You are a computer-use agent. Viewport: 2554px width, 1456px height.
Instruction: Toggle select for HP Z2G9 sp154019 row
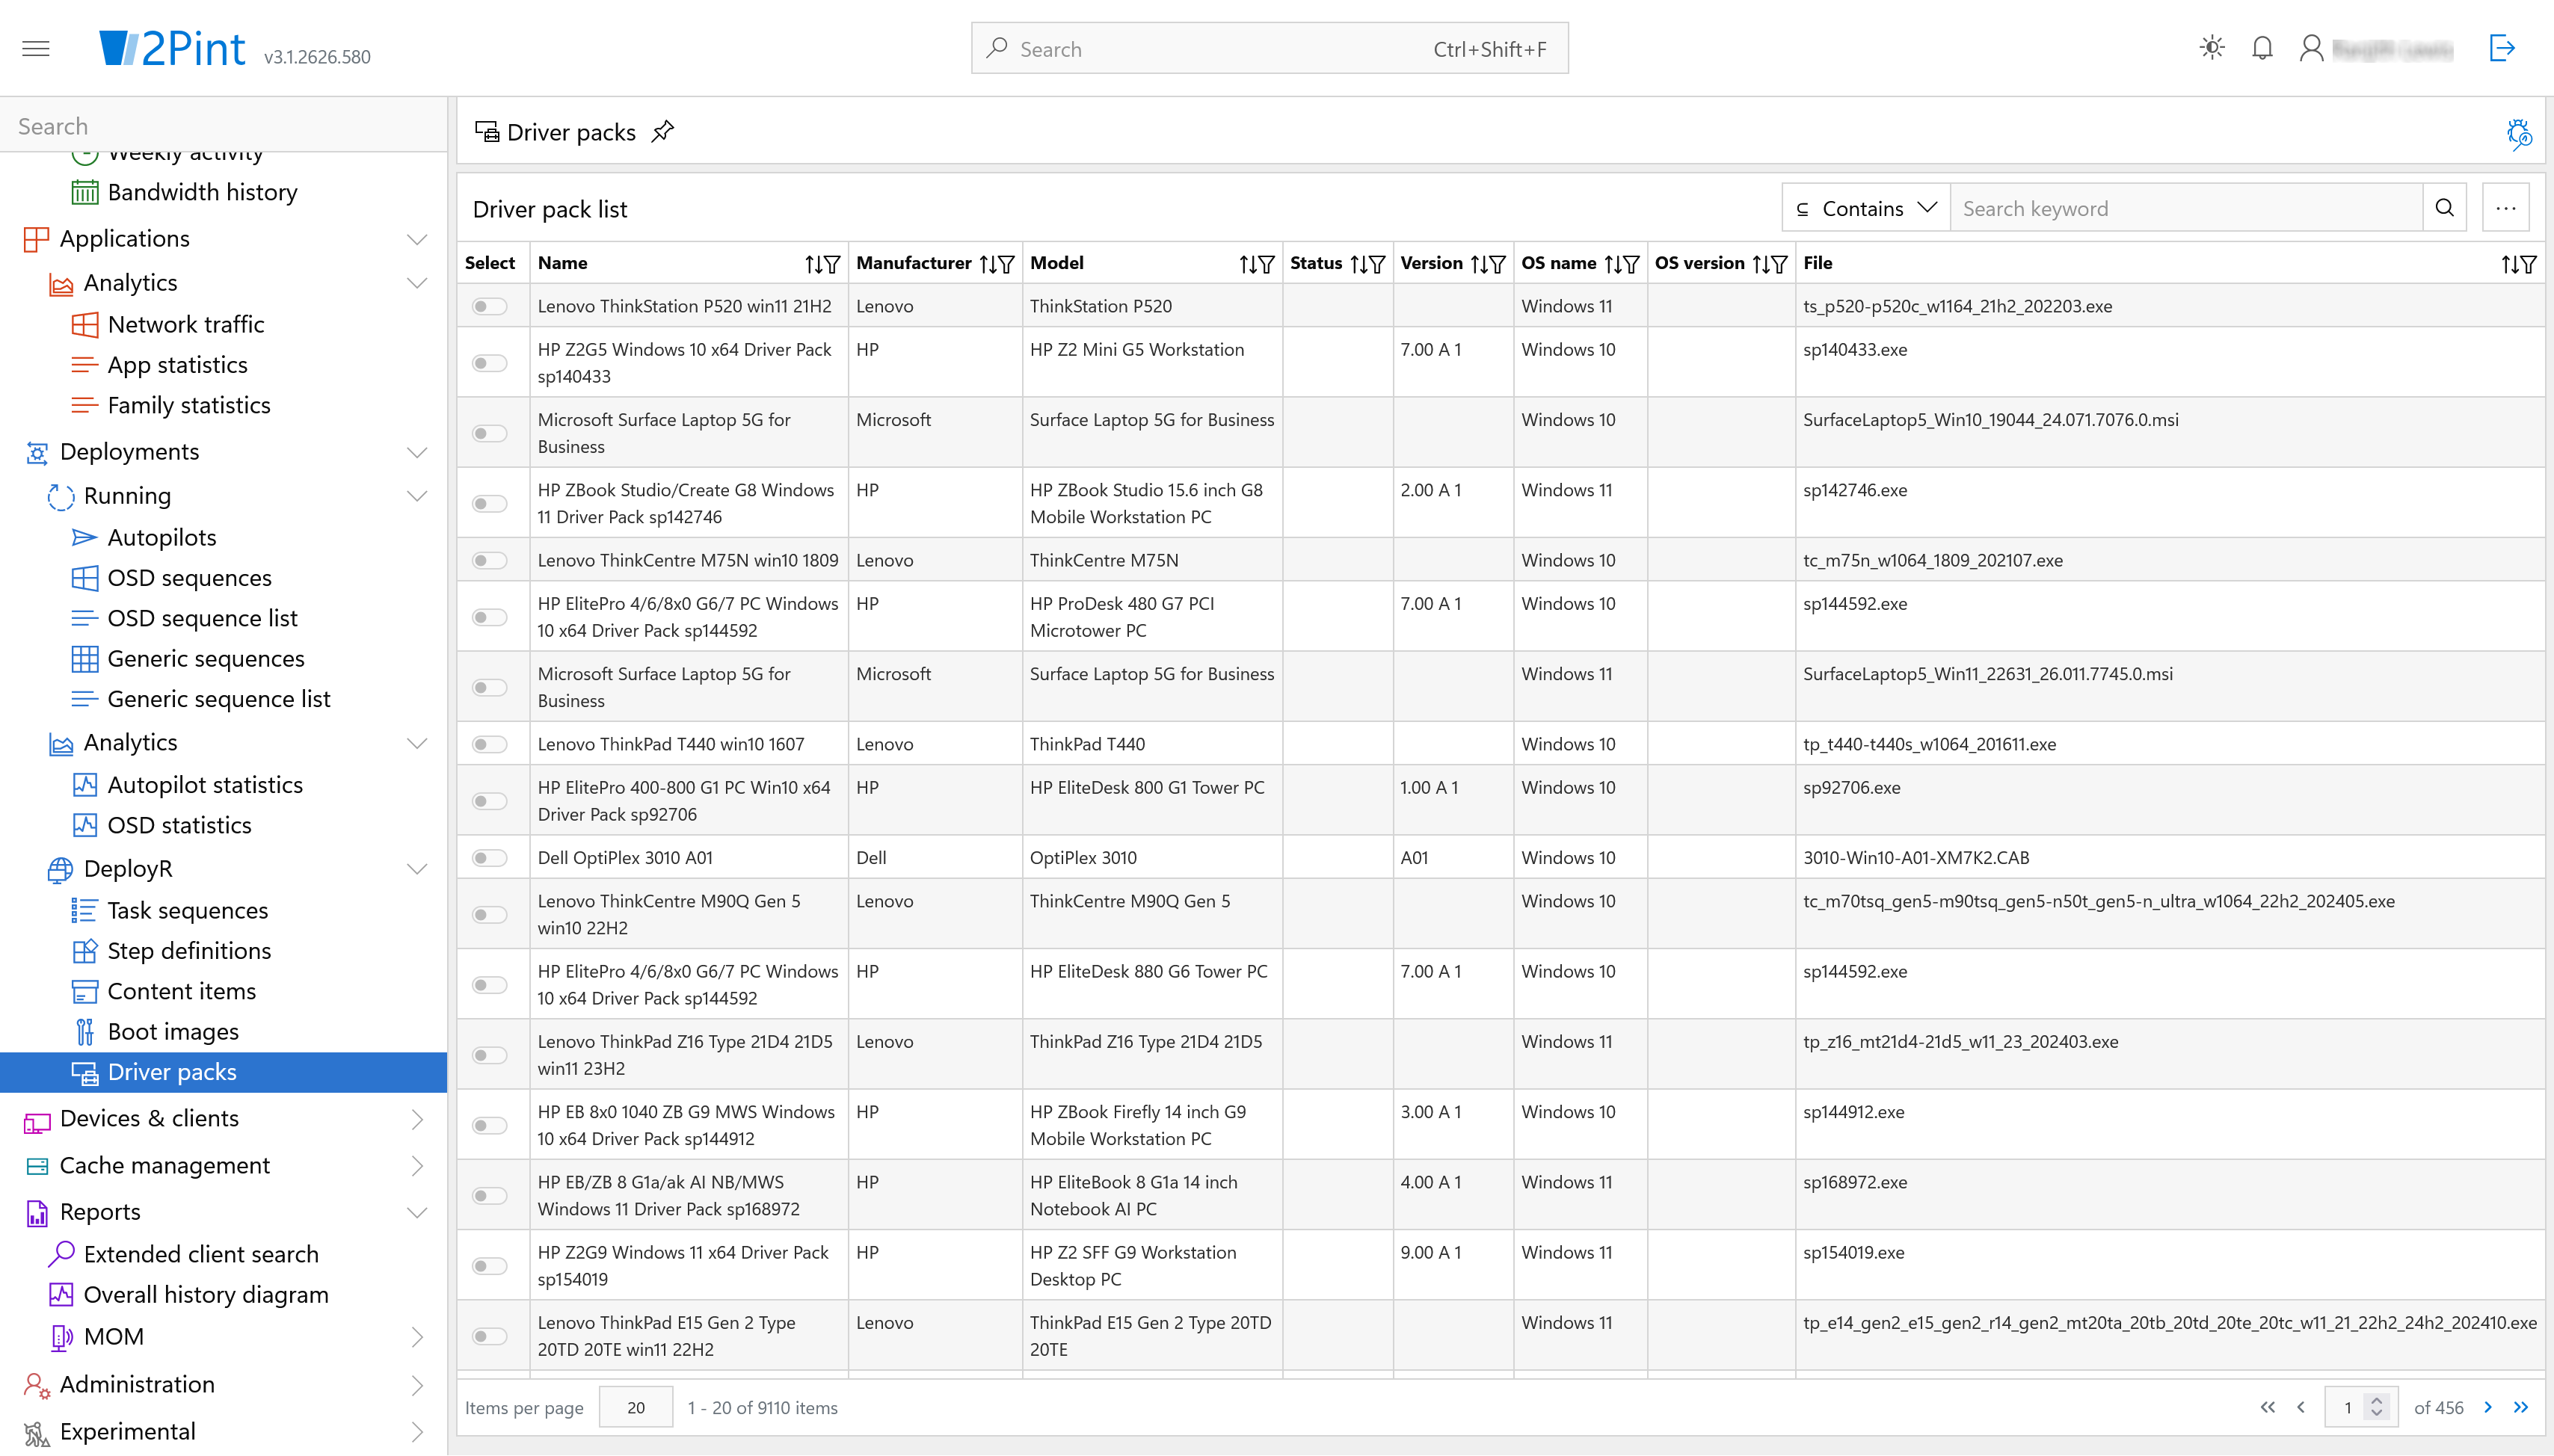click(x=490, y=1266)
